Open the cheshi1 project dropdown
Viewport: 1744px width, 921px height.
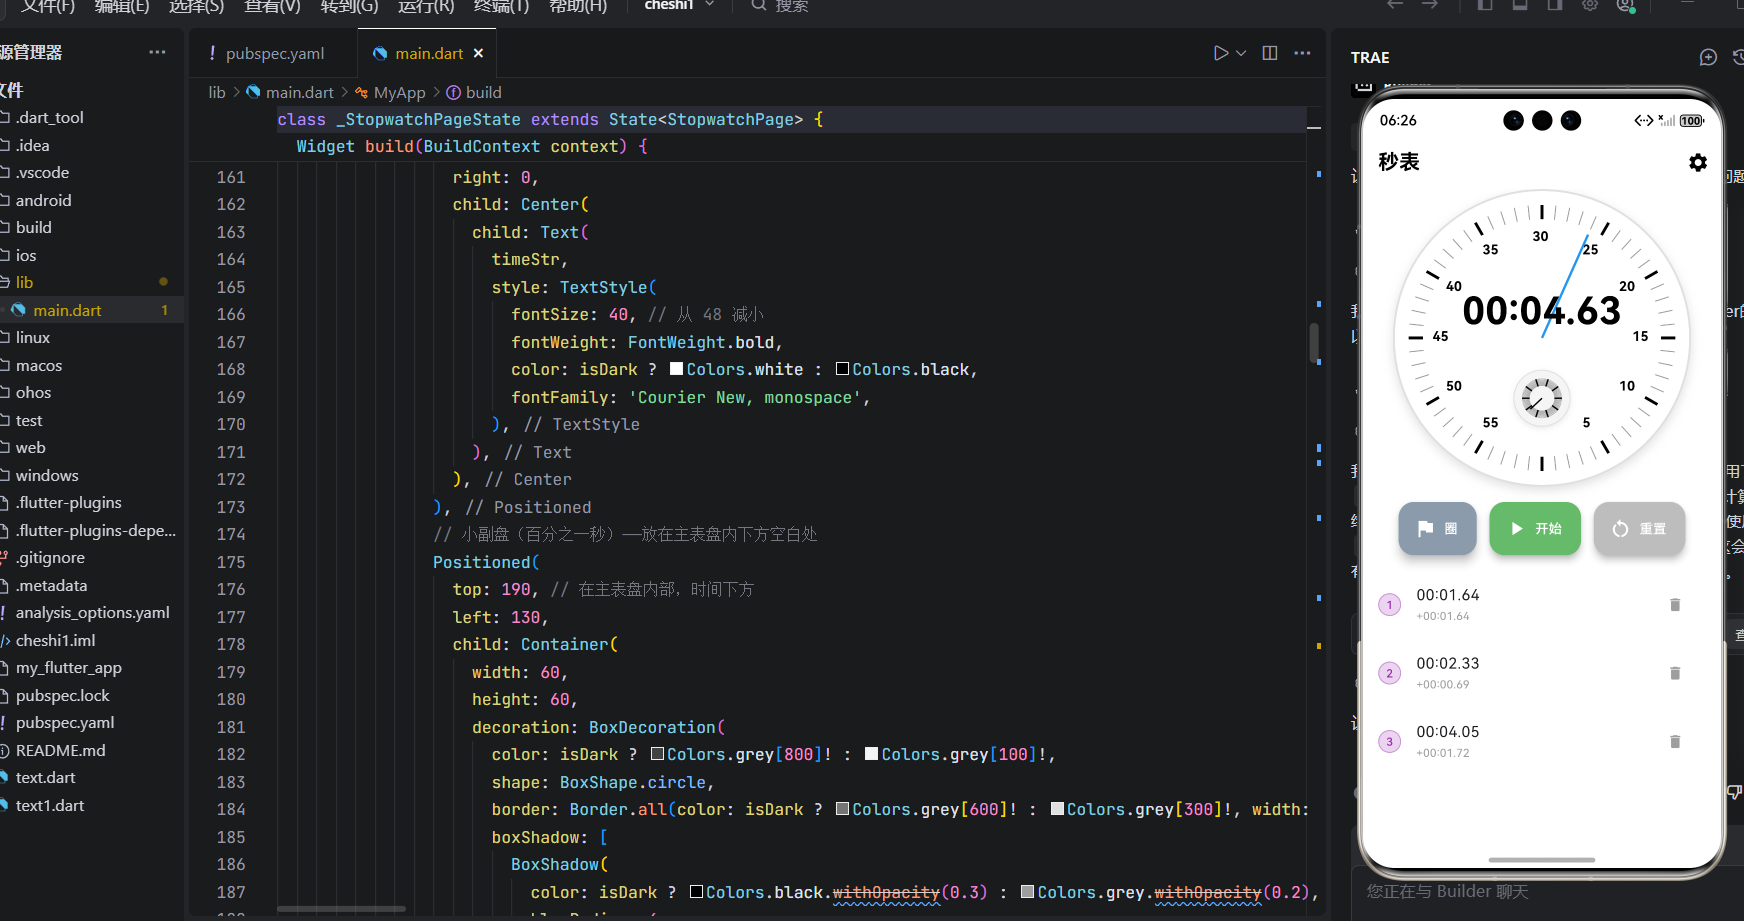pos(679,5)
